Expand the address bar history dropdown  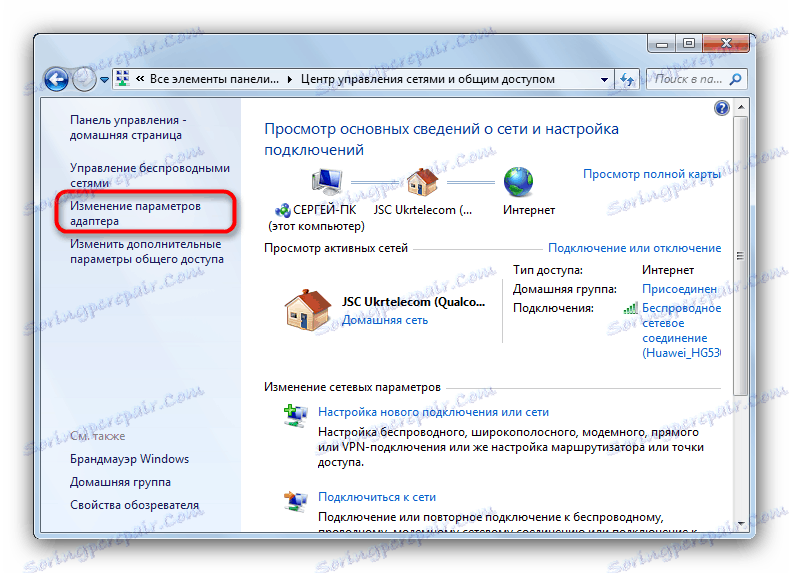coord(604,80)
